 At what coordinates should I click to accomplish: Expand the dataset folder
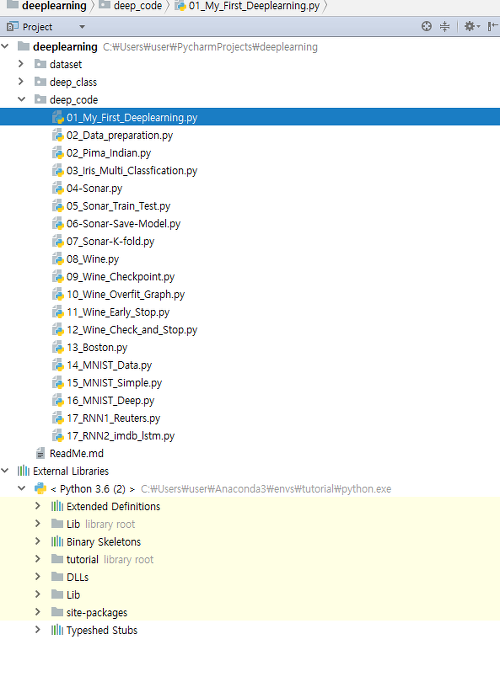pos(21,64)
